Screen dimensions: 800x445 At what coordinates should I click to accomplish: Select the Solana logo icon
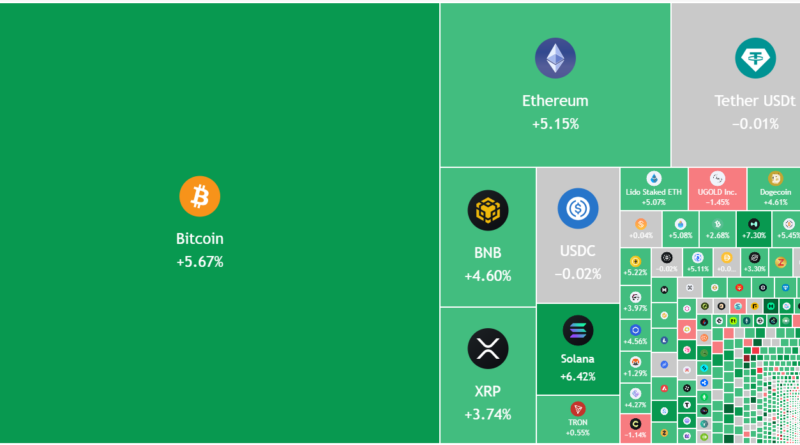[577, 329]
